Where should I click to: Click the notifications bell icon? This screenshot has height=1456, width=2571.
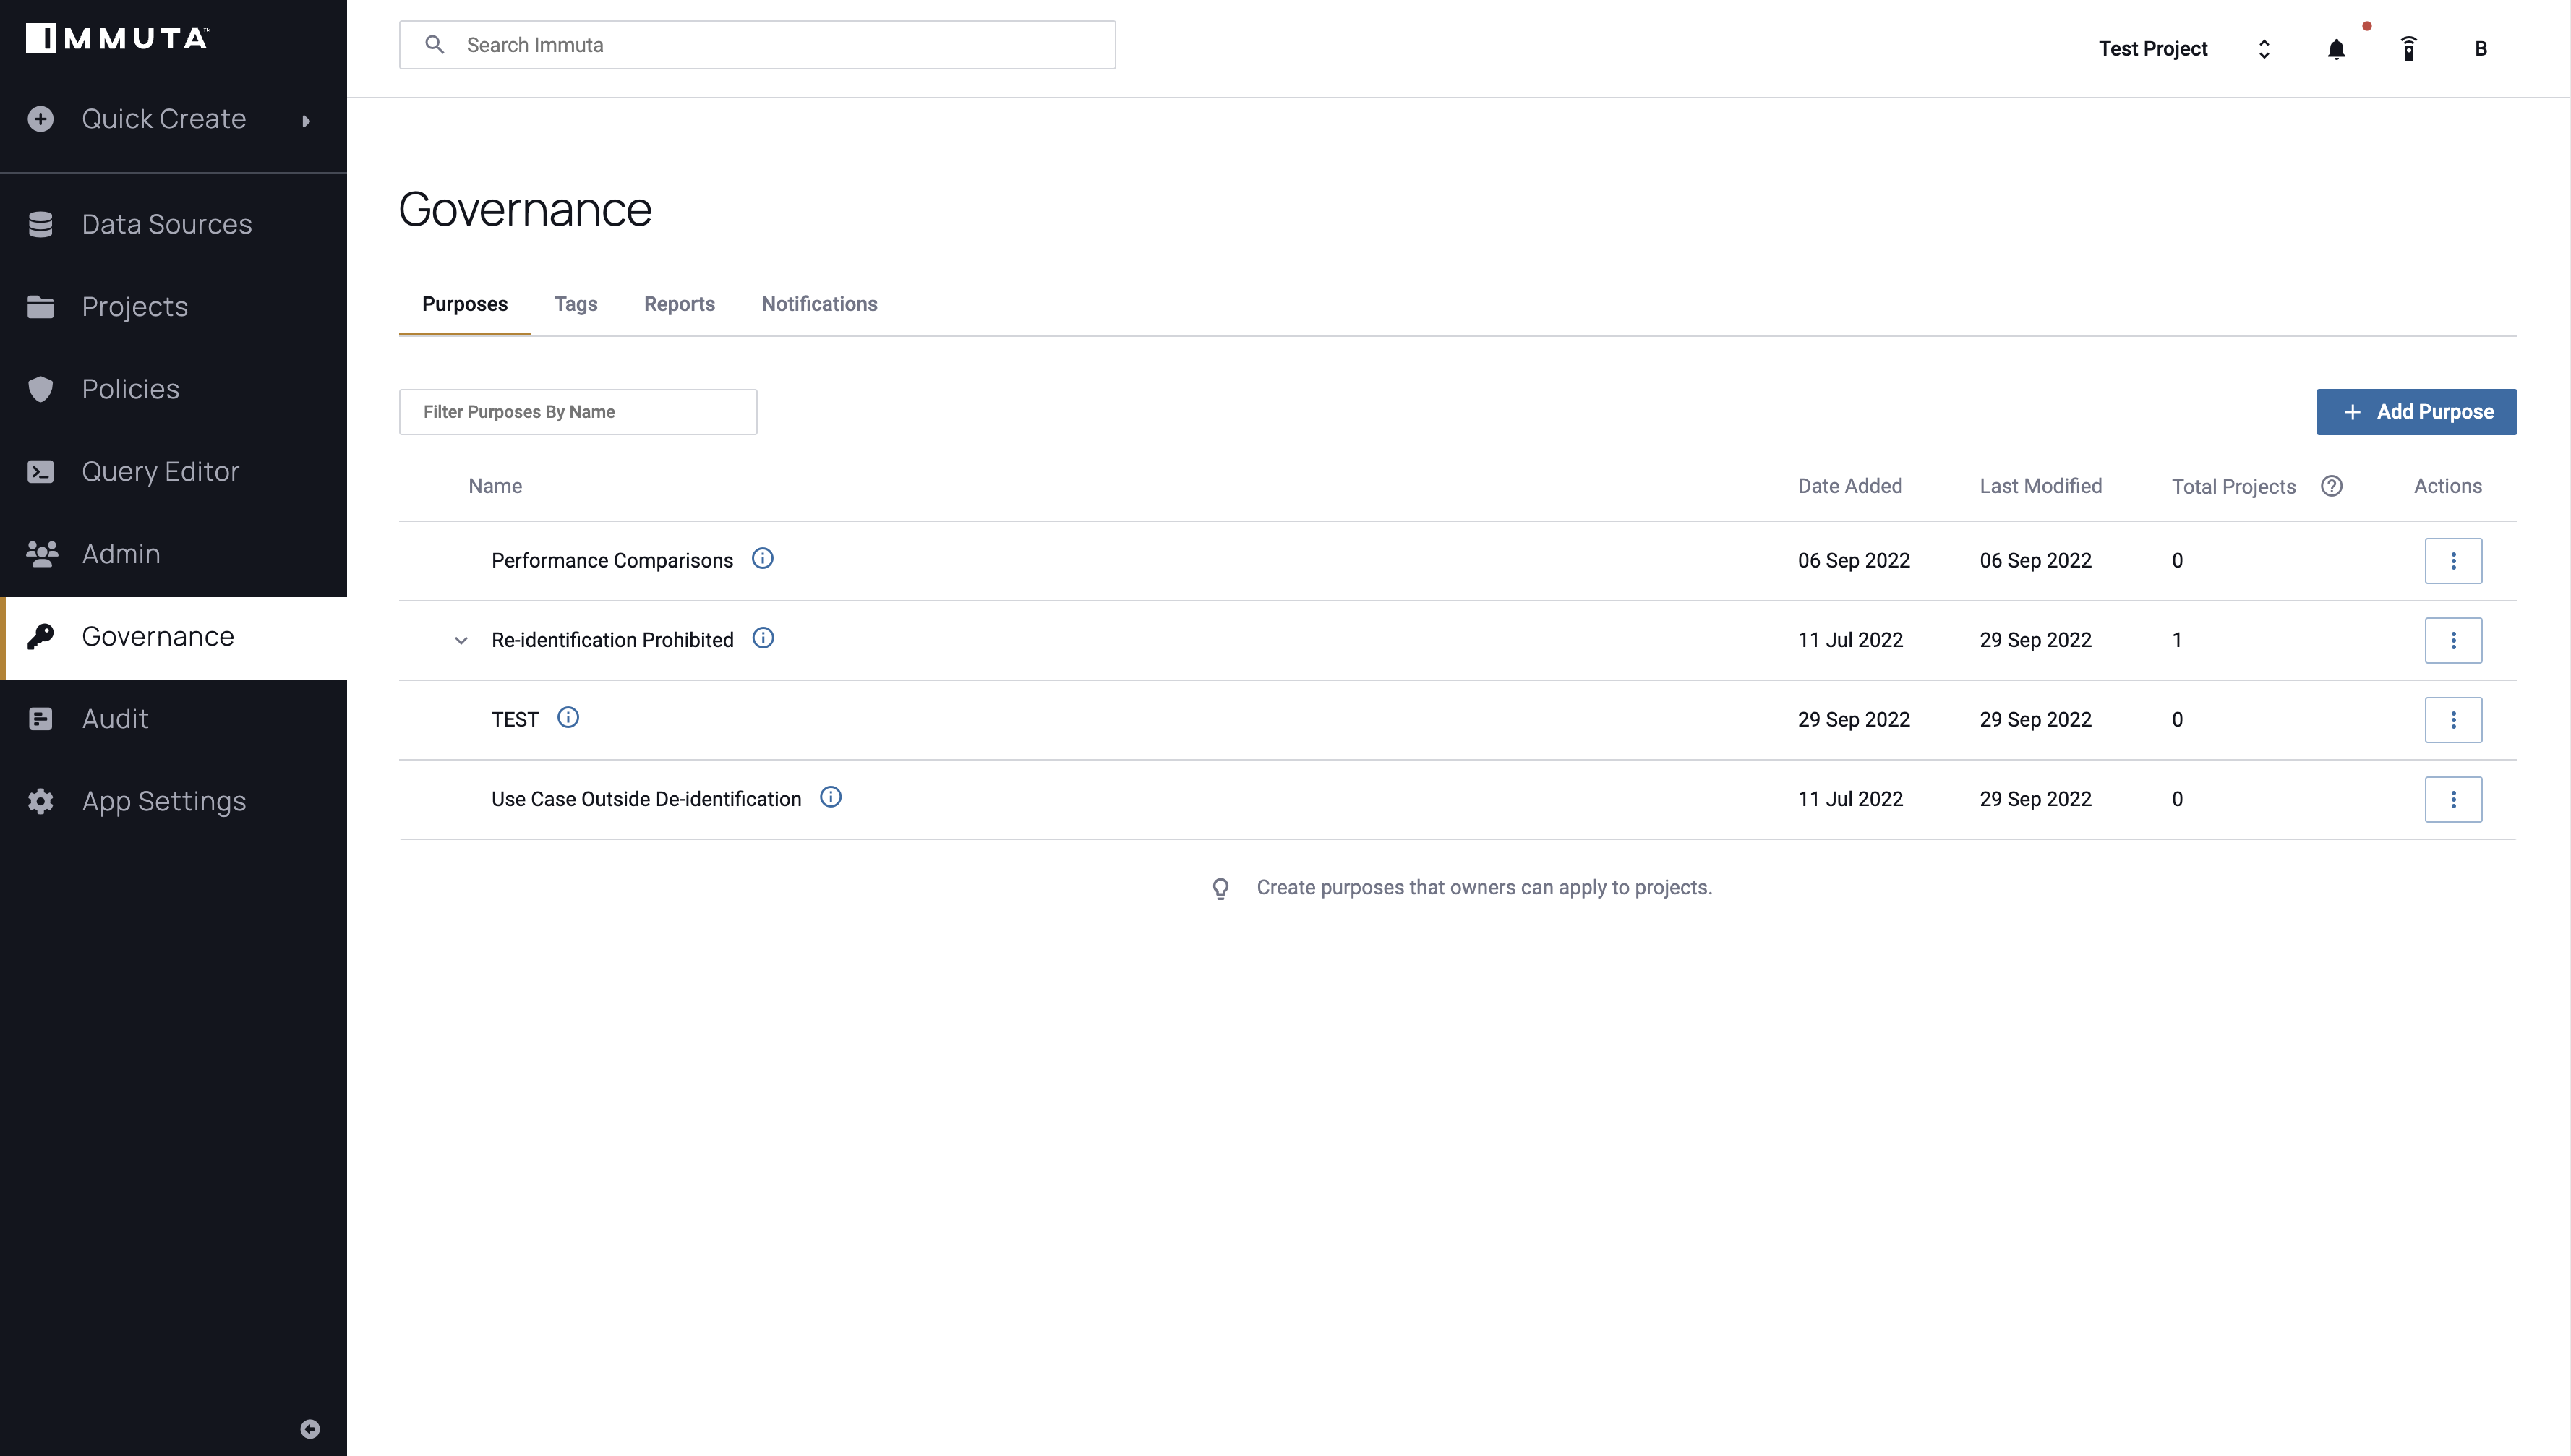(2336, 48)
